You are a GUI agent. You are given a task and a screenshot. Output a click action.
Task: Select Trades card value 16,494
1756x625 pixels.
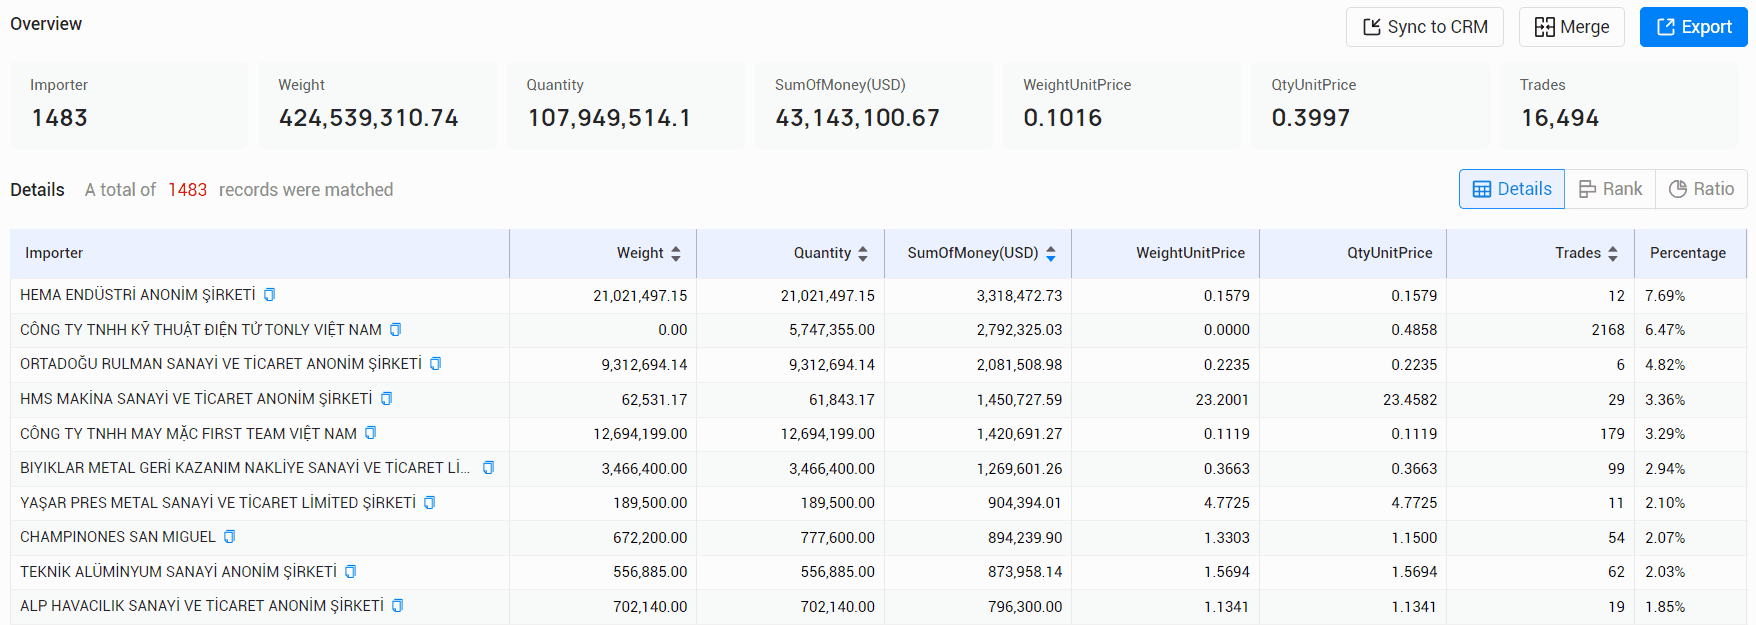click(1559, 118)
